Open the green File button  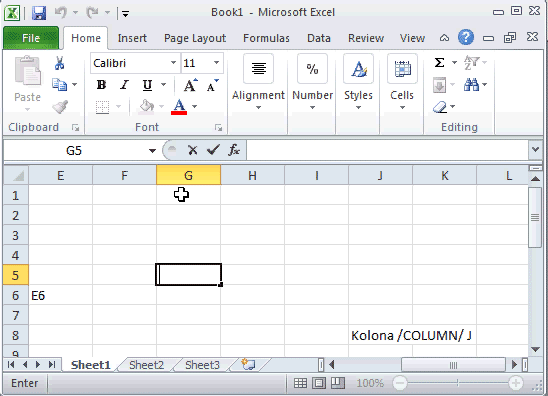tap(31, 38)
